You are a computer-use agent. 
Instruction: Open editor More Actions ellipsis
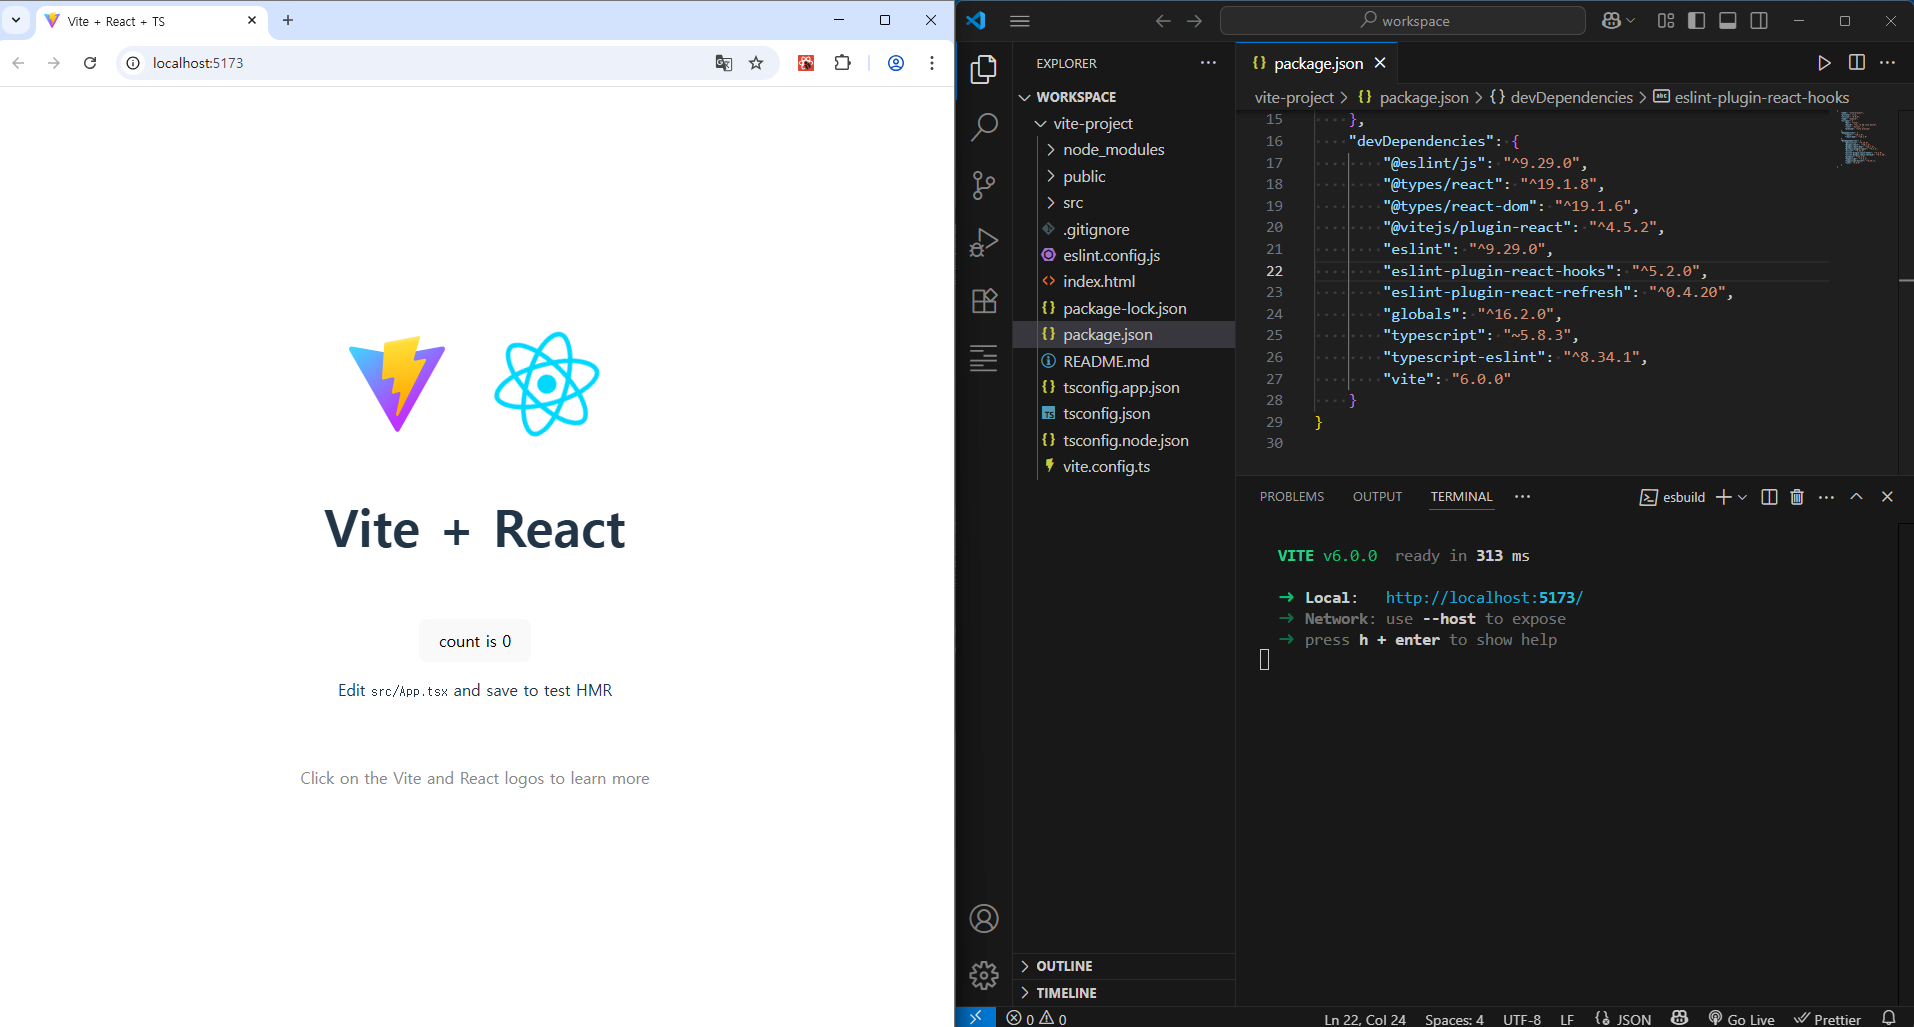(x=1888, y=63)
